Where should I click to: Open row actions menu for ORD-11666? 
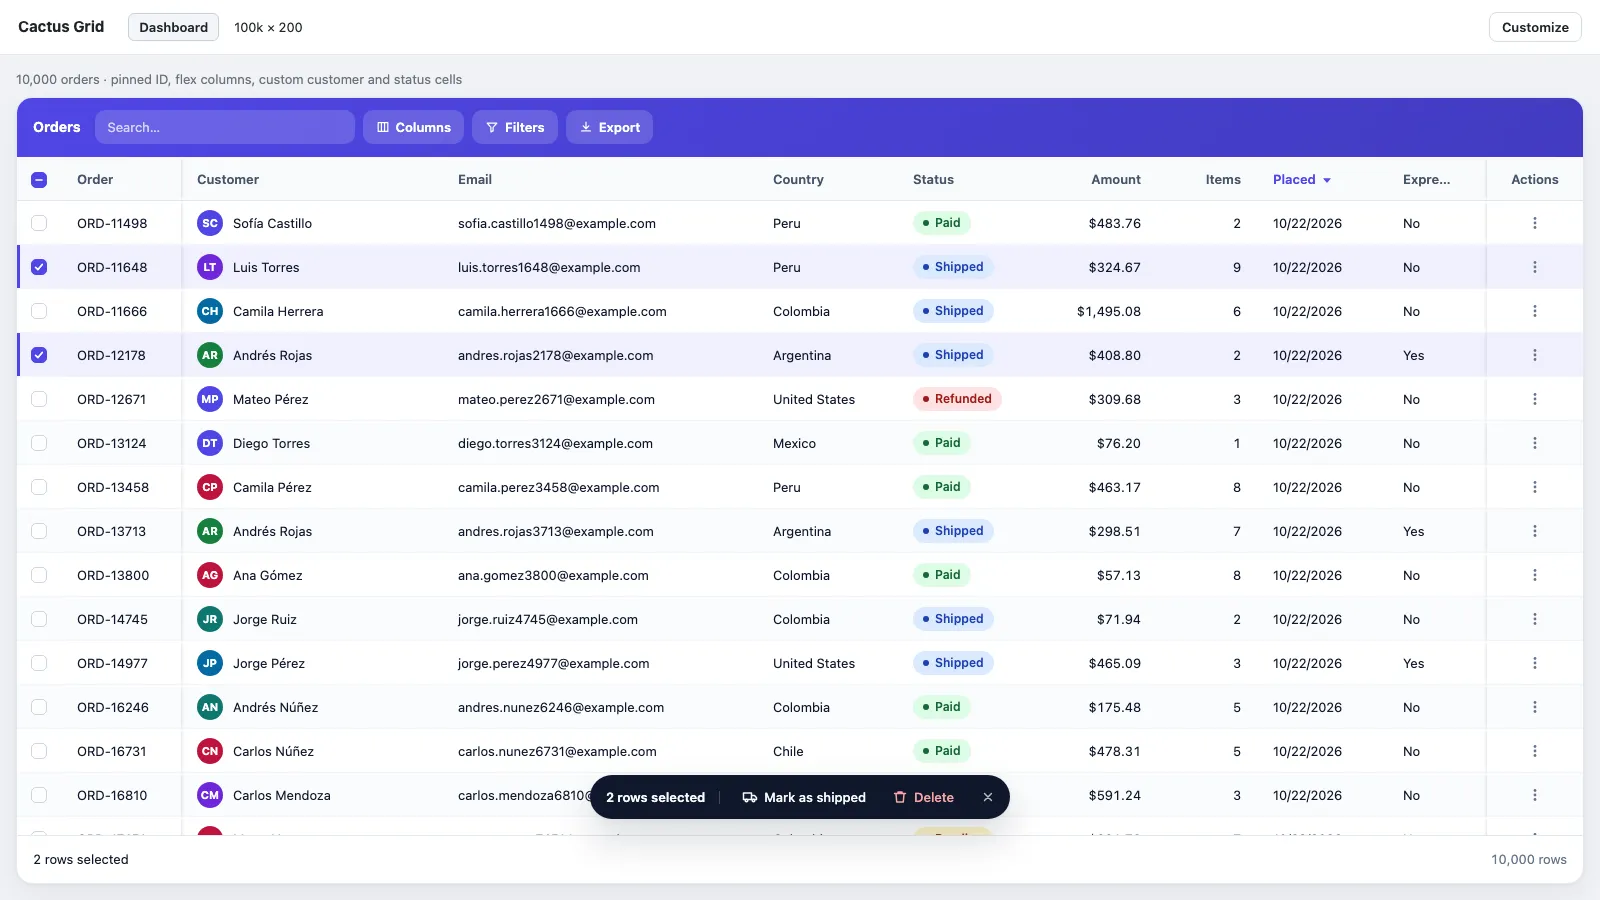click(1535, 311)
